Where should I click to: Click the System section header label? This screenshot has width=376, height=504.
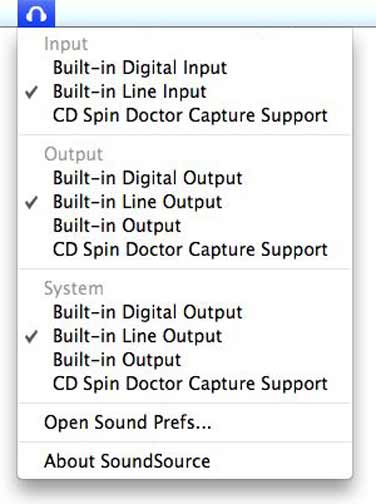tap(74, 289)
